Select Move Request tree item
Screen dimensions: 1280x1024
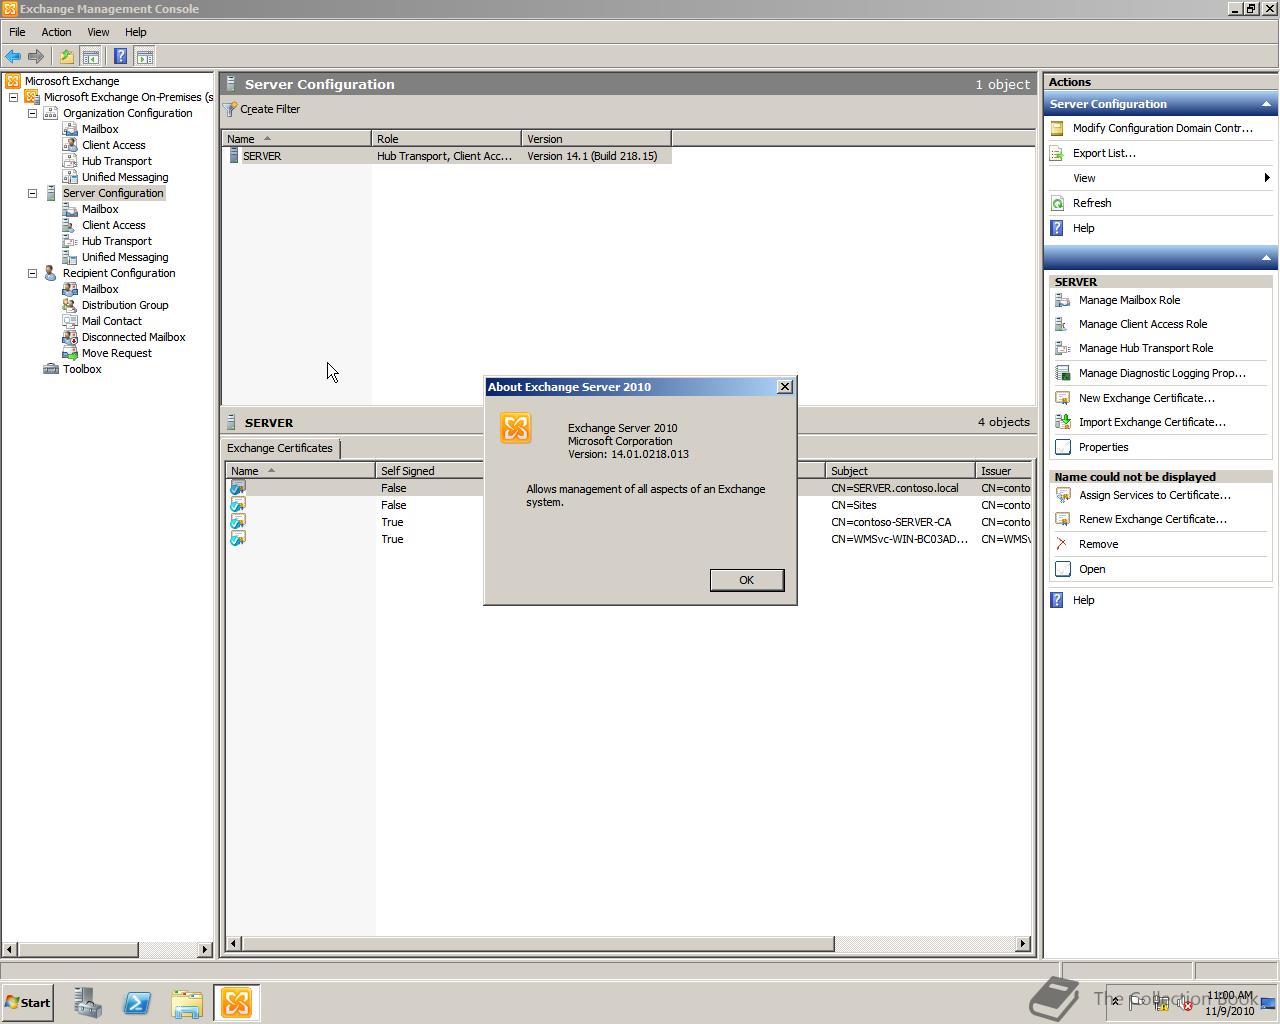[117, 353]
